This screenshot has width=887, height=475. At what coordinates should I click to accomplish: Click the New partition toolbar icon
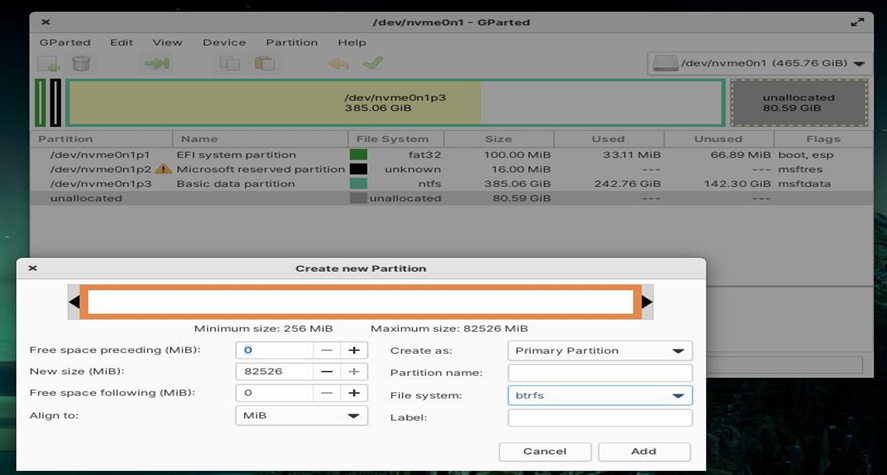tap(48, 63)
